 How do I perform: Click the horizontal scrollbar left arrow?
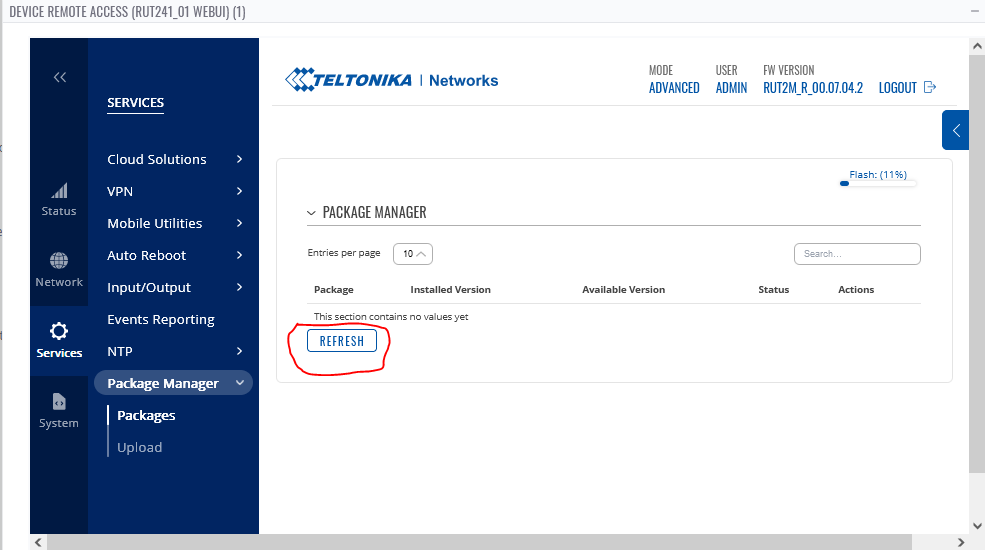(38, 542)
